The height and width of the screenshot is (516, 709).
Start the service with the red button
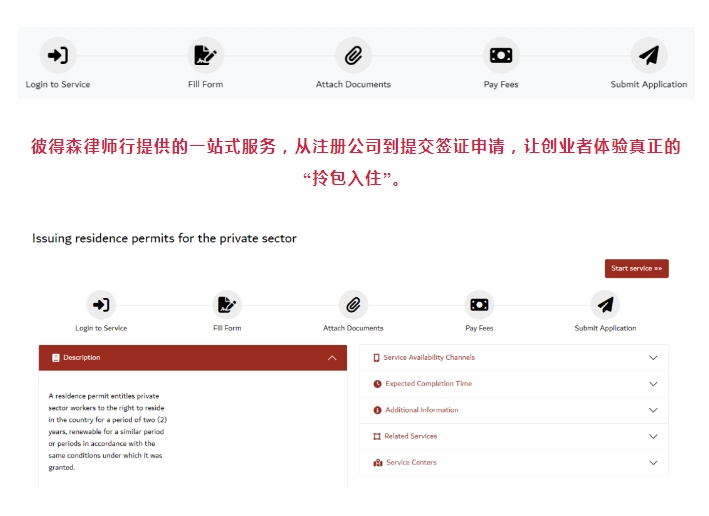(x=637, y=269)
